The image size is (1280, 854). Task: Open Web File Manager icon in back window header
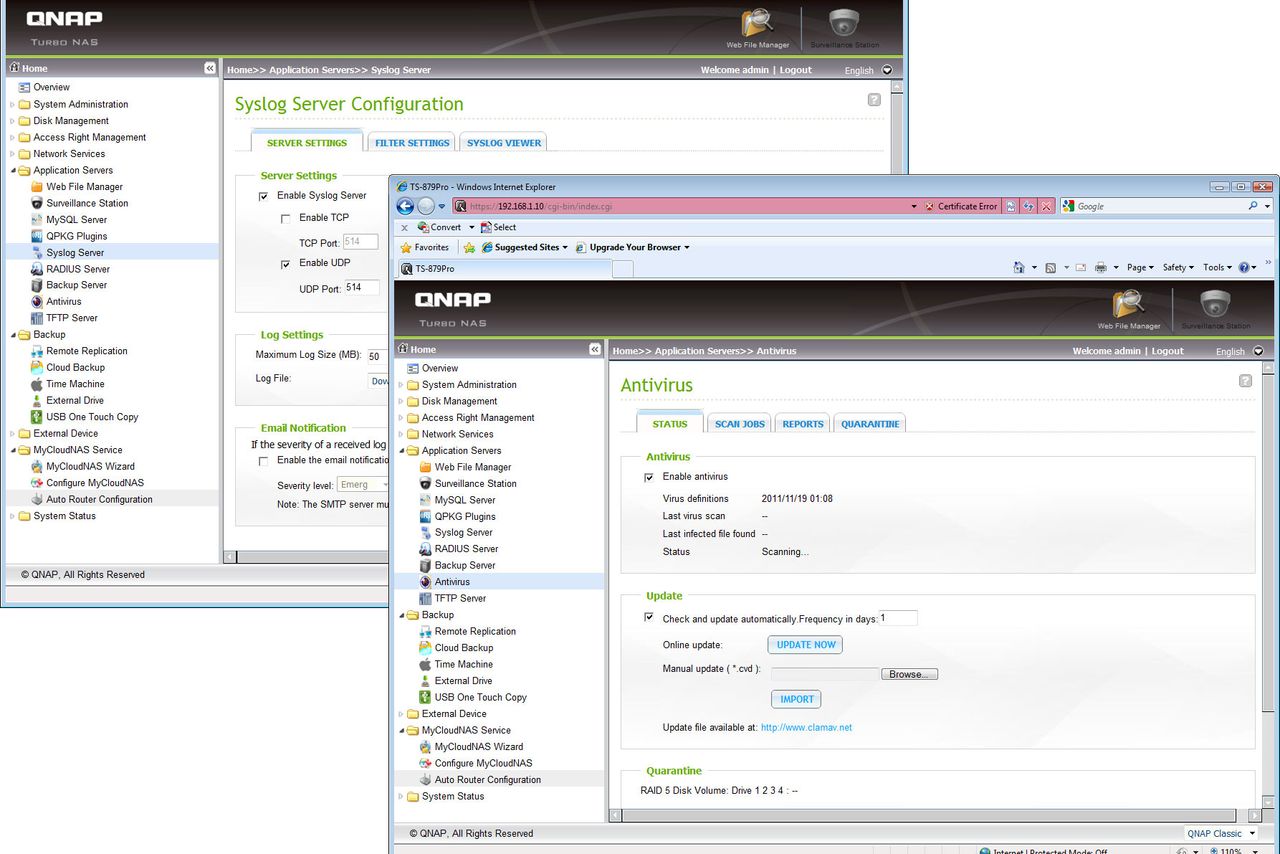coord(757,28)
